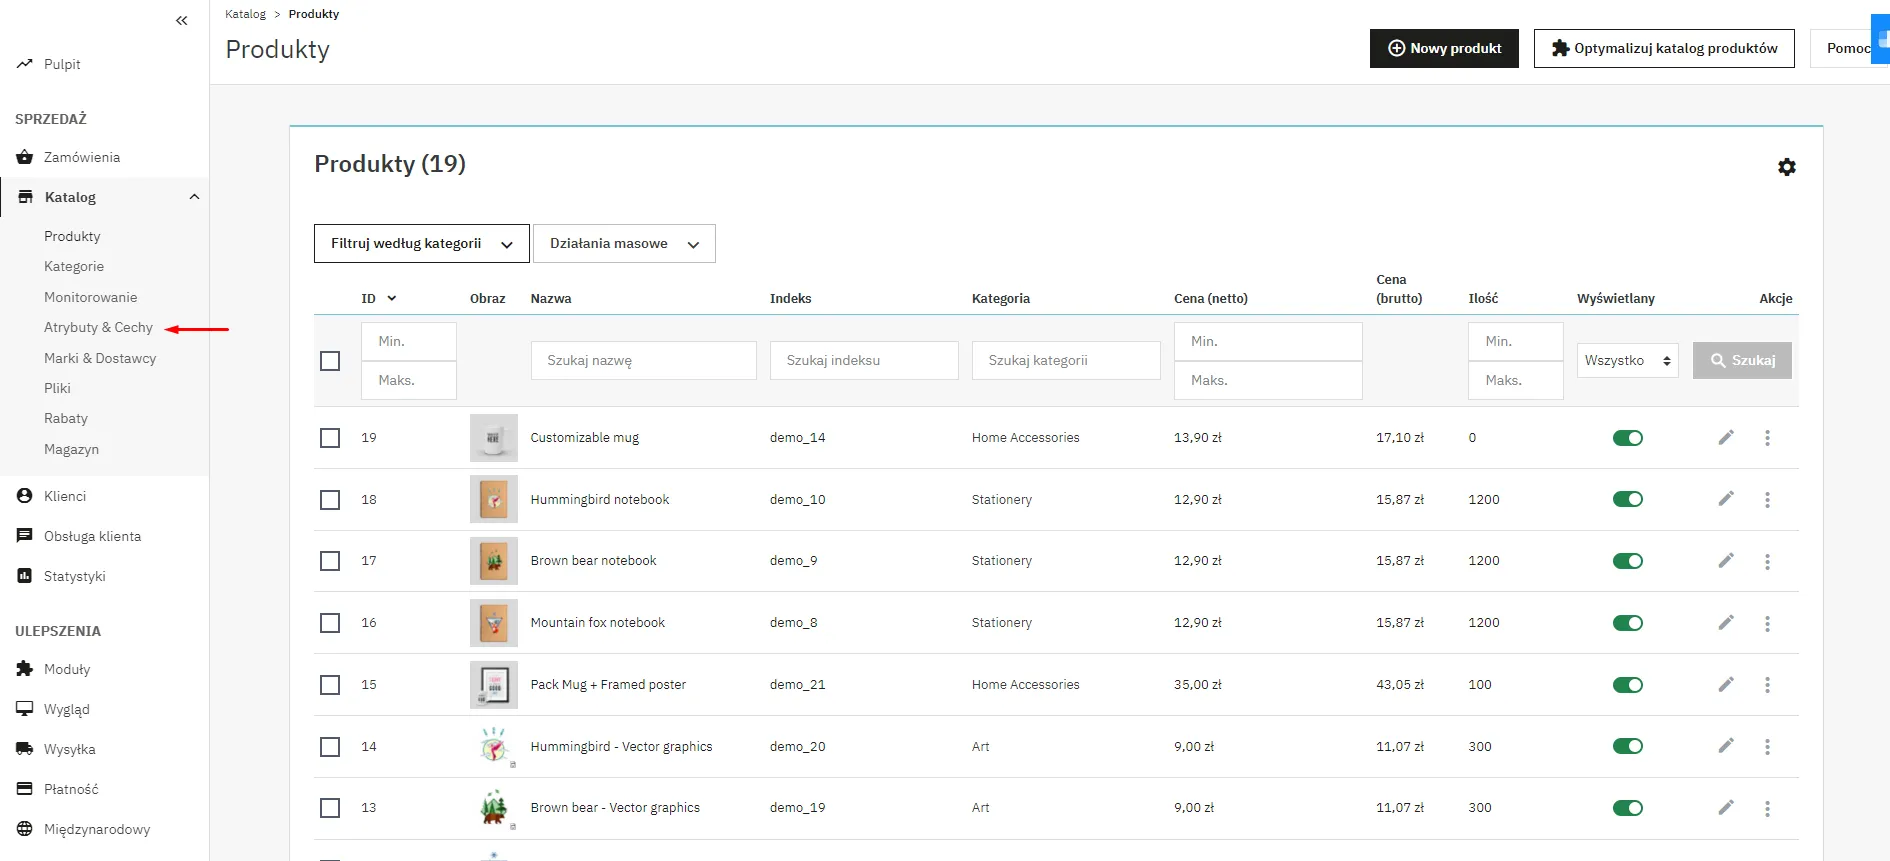Go to Zamówienia in sidebar

(x=81, y=157)
